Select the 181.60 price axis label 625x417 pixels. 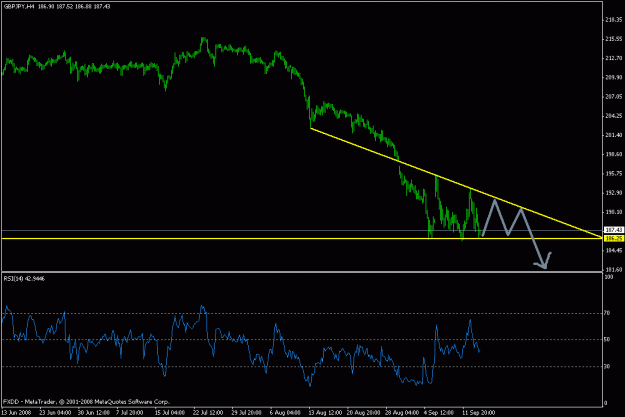point(613,269)
